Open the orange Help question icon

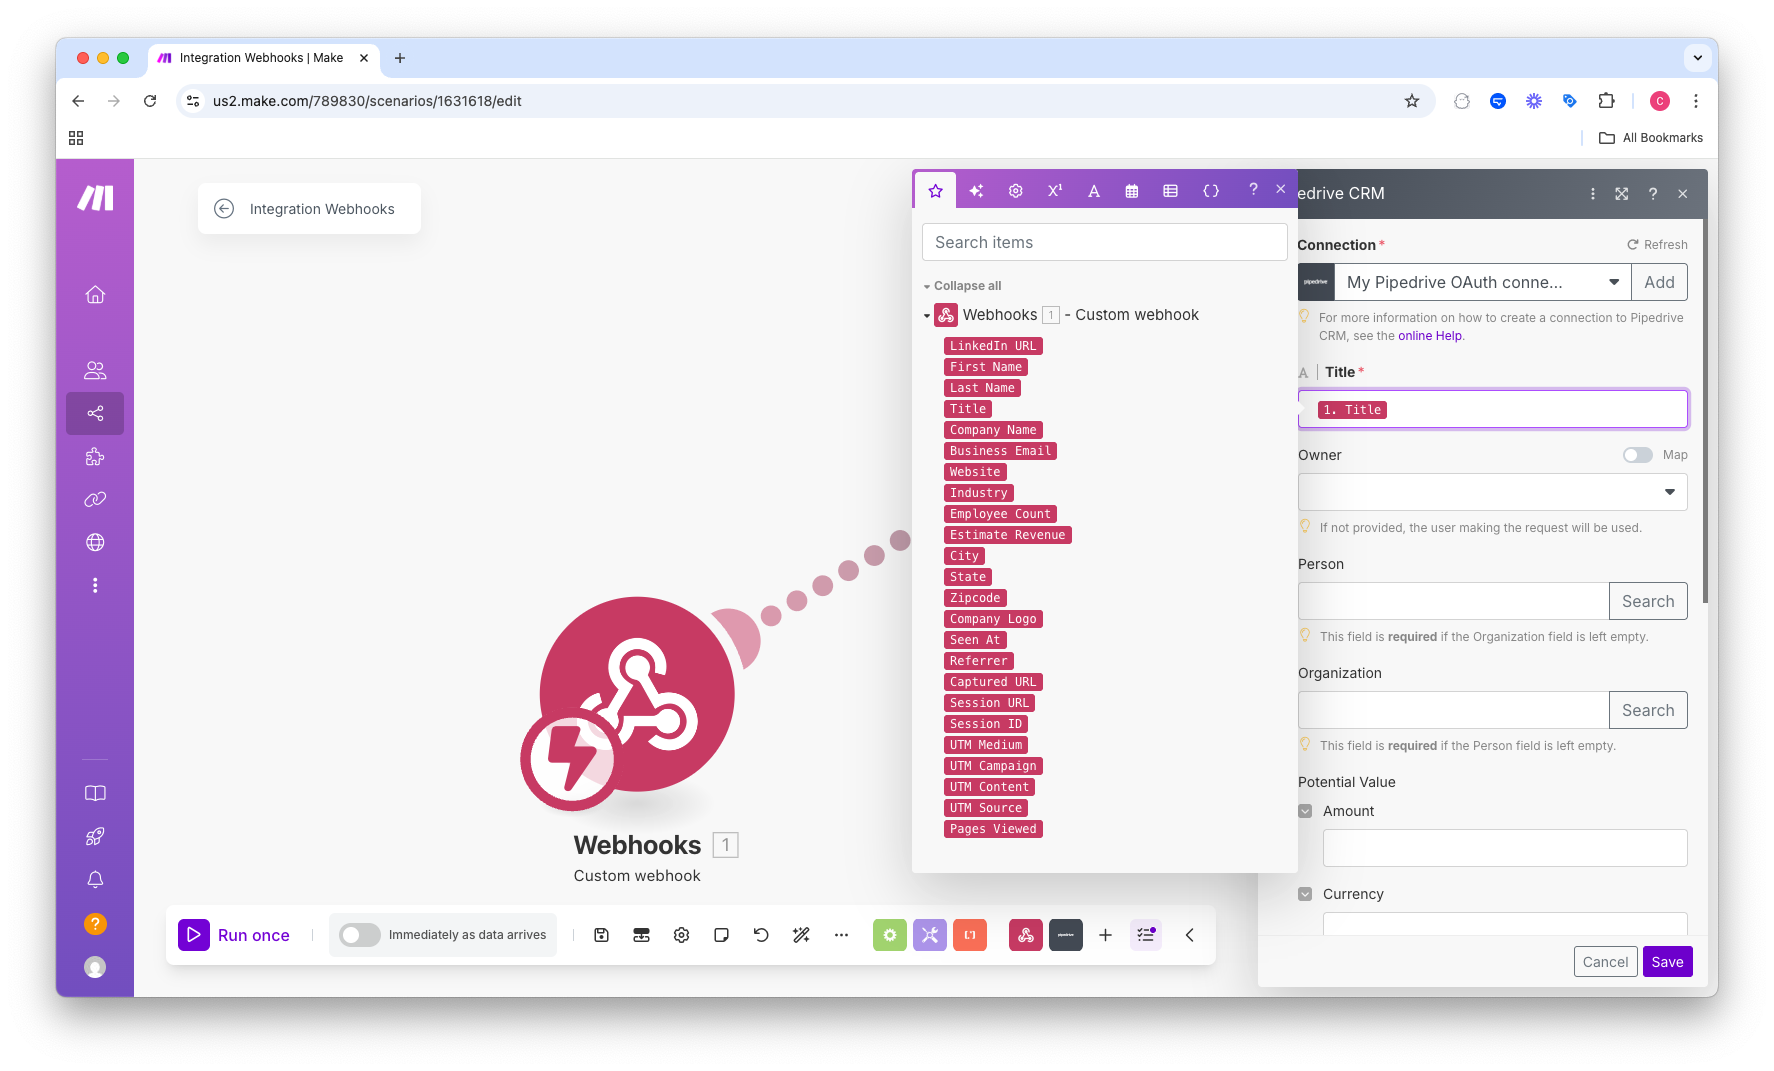[x=95, y=924]
